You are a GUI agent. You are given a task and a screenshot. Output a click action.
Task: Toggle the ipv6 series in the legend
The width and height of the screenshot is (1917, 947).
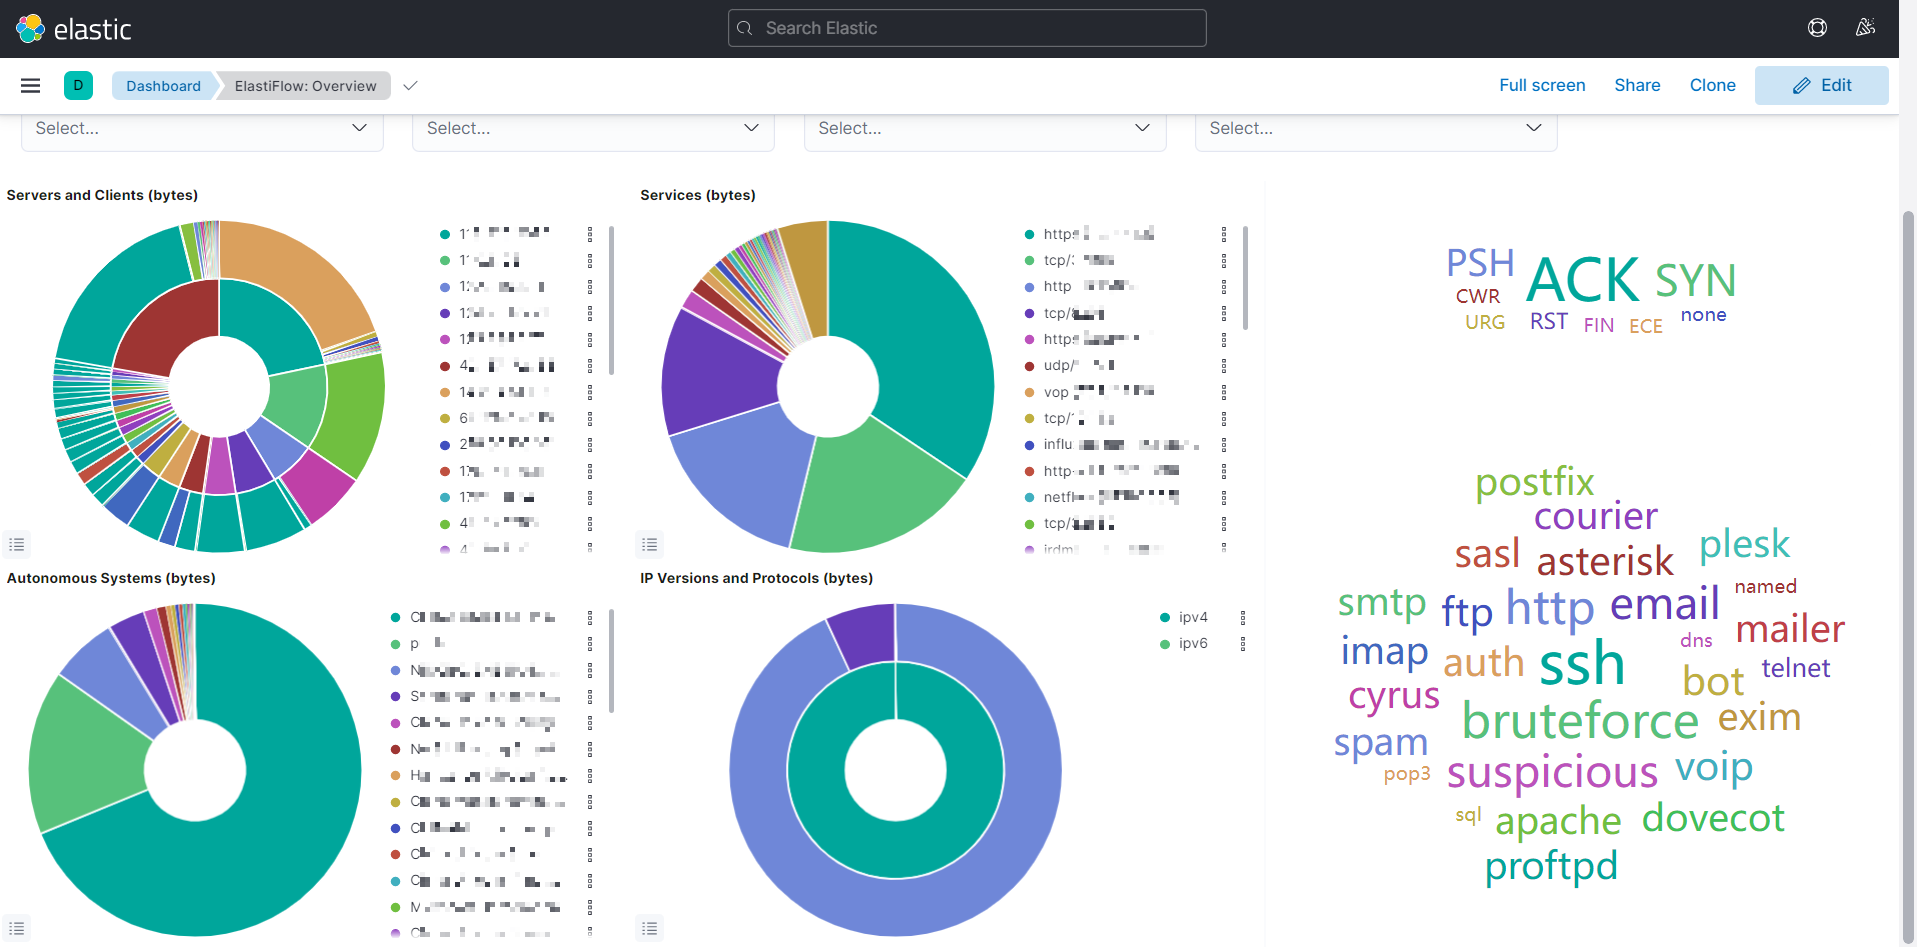1192,643
